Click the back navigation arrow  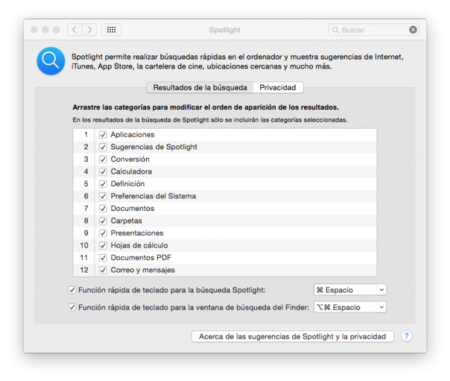point(75,30)
